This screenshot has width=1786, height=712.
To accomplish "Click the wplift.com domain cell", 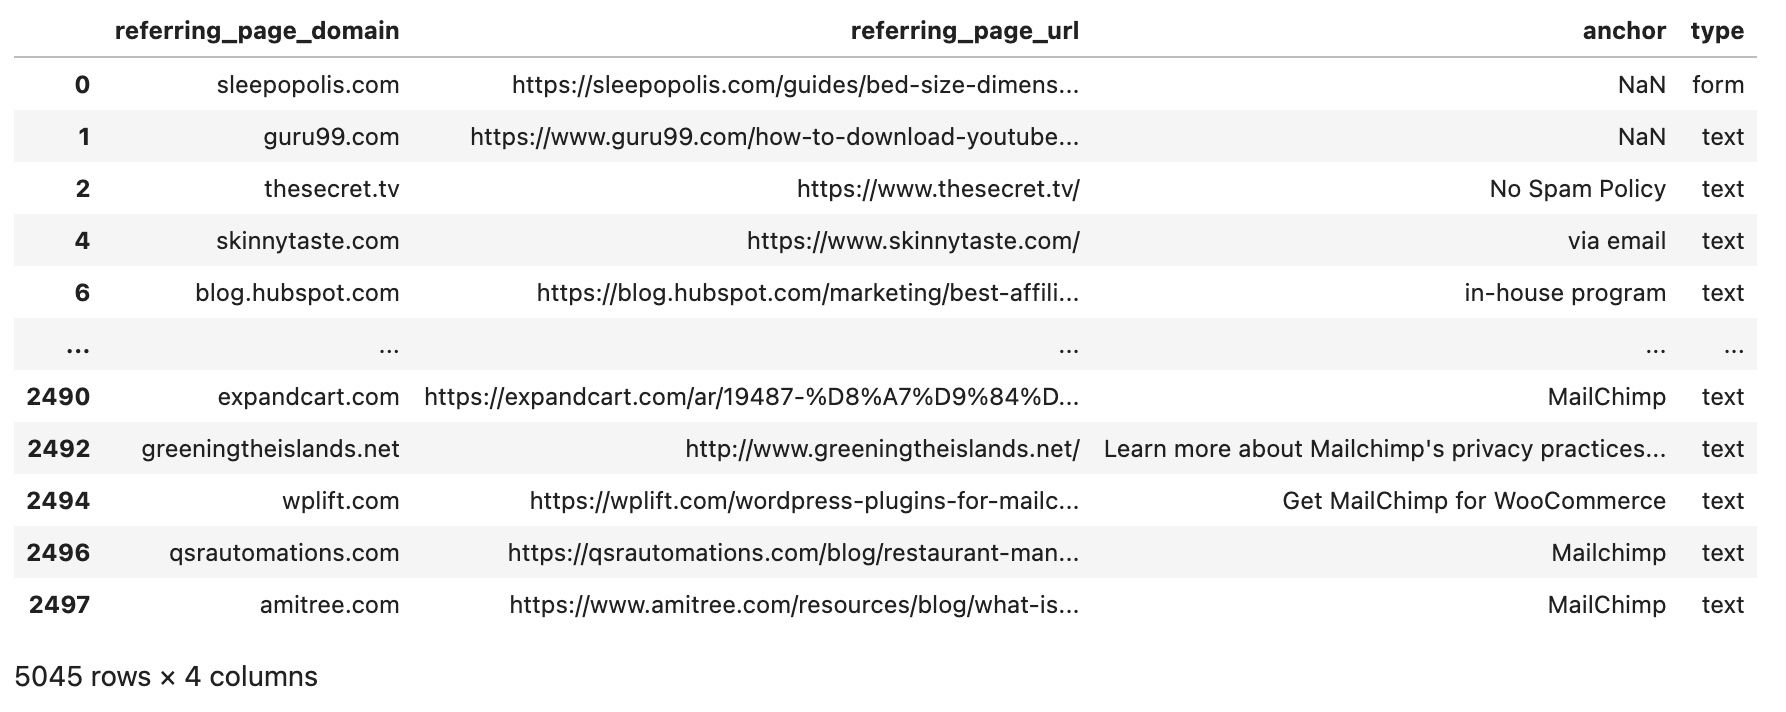I will (341, 501).
